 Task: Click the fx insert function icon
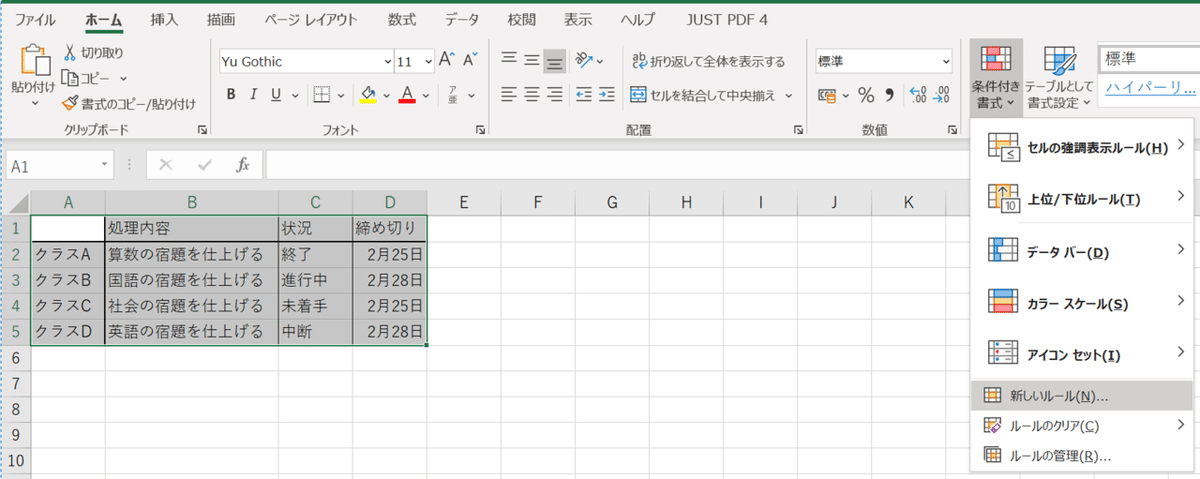coord(242,165)
